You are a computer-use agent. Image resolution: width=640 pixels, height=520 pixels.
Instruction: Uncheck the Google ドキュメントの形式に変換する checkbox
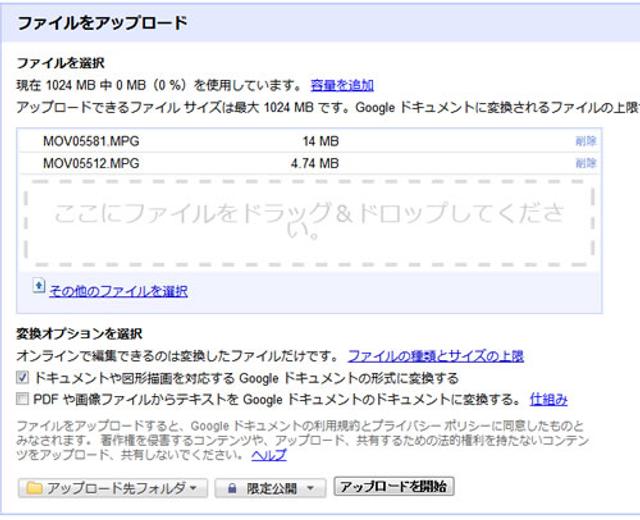22,378
